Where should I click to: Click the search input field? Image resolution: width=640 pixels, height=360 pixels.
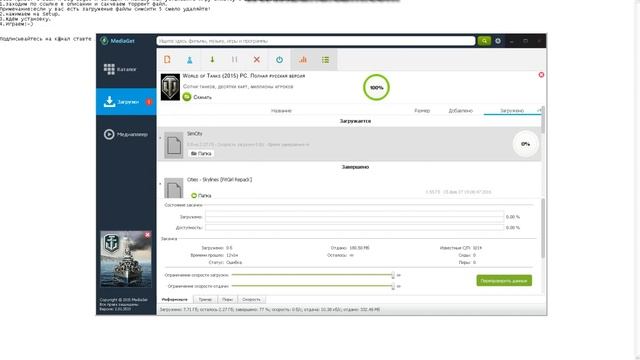tap(316, 41)
